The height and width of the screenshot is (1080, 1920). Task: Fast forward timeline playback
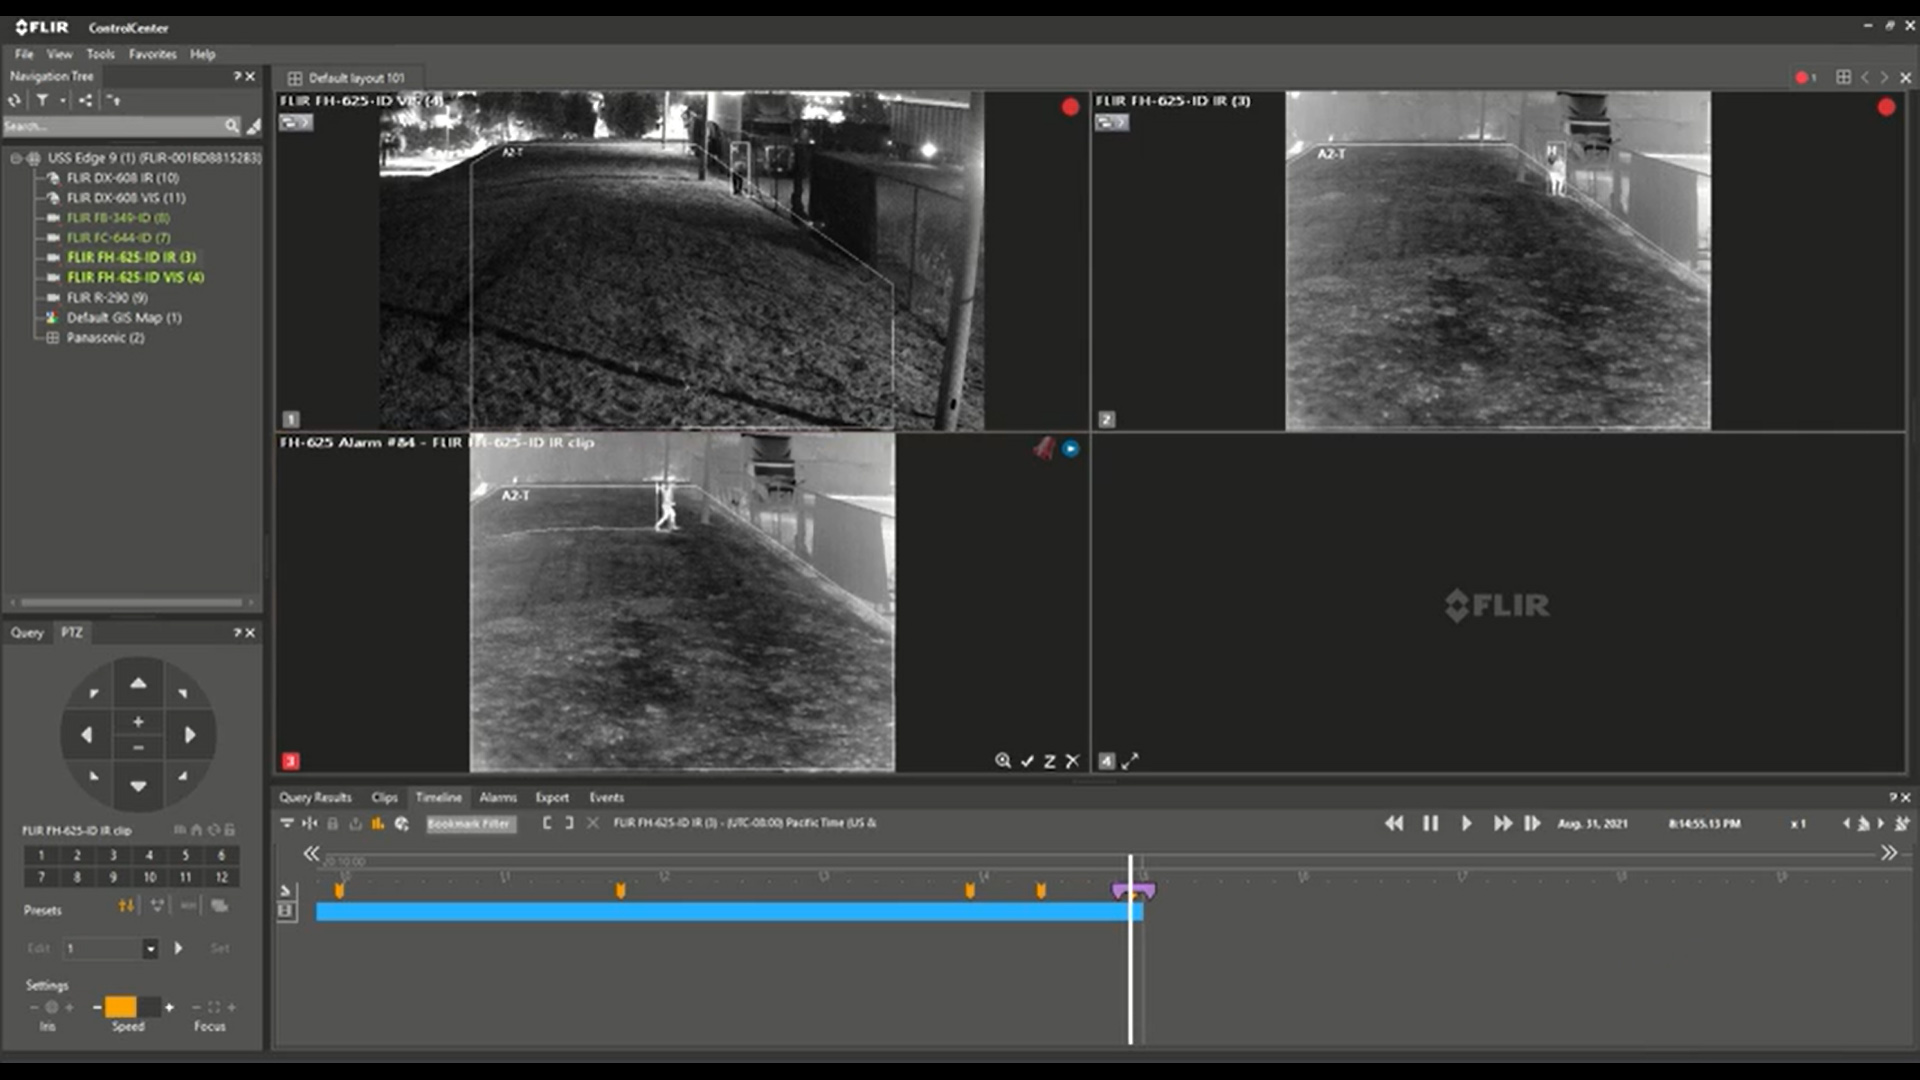pos(1502,823)
